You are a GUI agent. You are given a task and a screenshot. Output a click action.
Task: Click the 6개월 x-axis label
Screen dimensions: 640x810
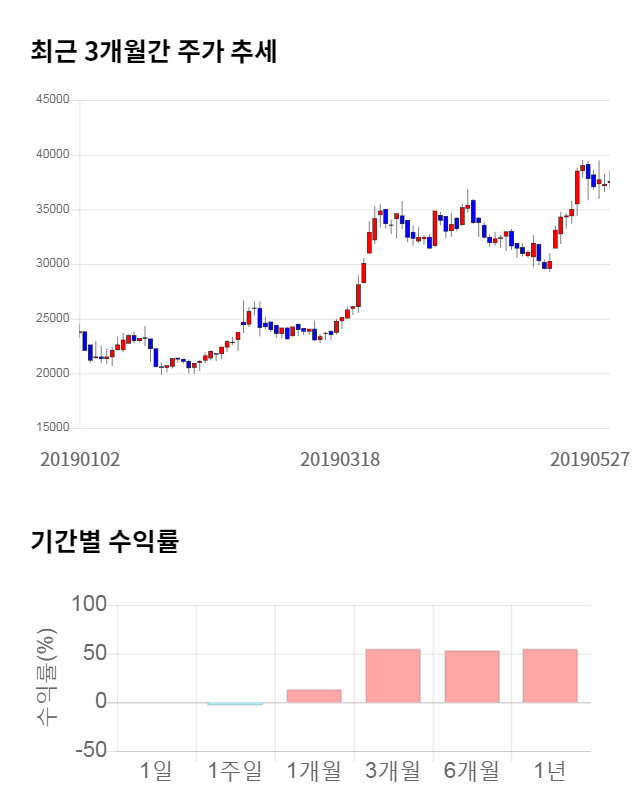(x=472, y=771)
